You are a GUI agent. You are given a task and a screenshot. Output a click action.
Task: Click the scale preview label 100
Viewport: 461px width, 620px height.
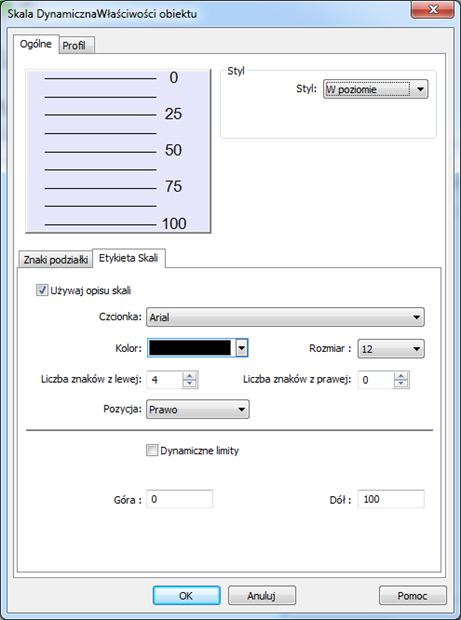(174, 224)
